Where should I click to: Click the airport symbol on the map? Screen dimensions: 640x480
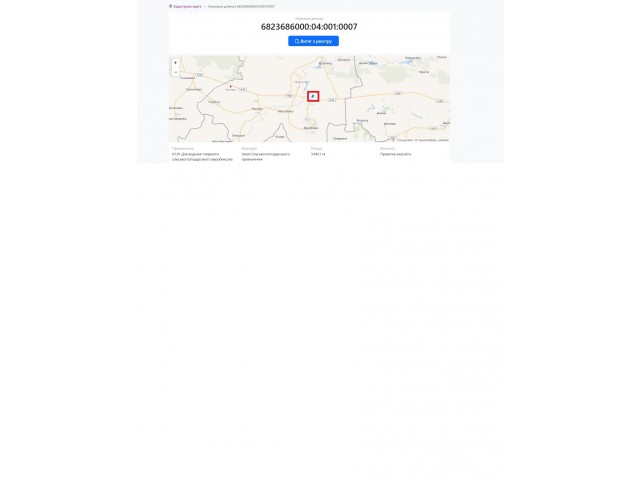(x=231, y=87)
